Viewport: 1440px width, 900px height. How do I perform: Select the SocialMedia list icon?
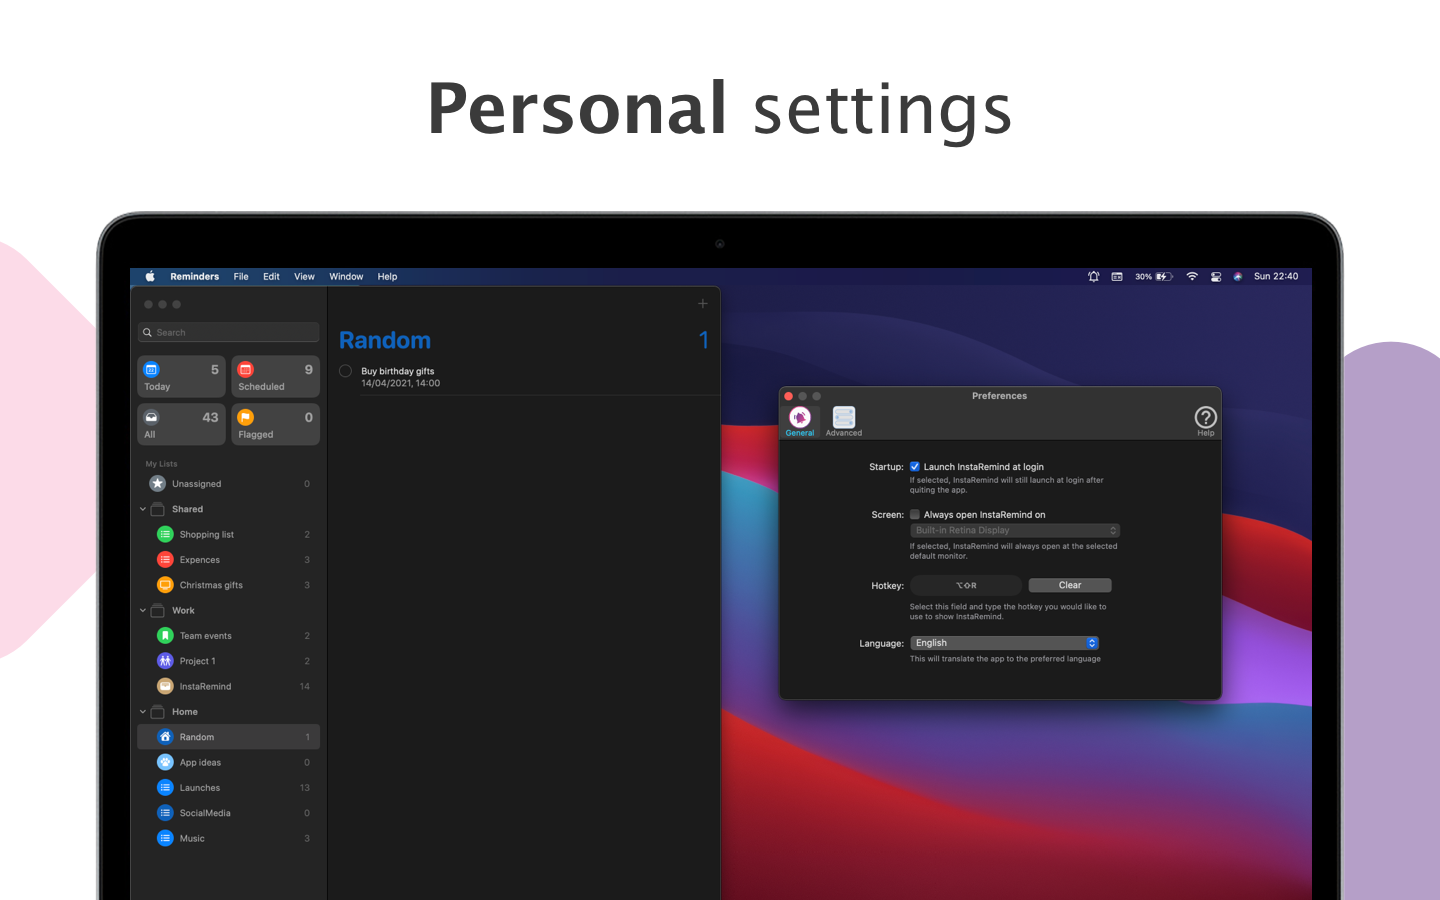tap(165, 813)
